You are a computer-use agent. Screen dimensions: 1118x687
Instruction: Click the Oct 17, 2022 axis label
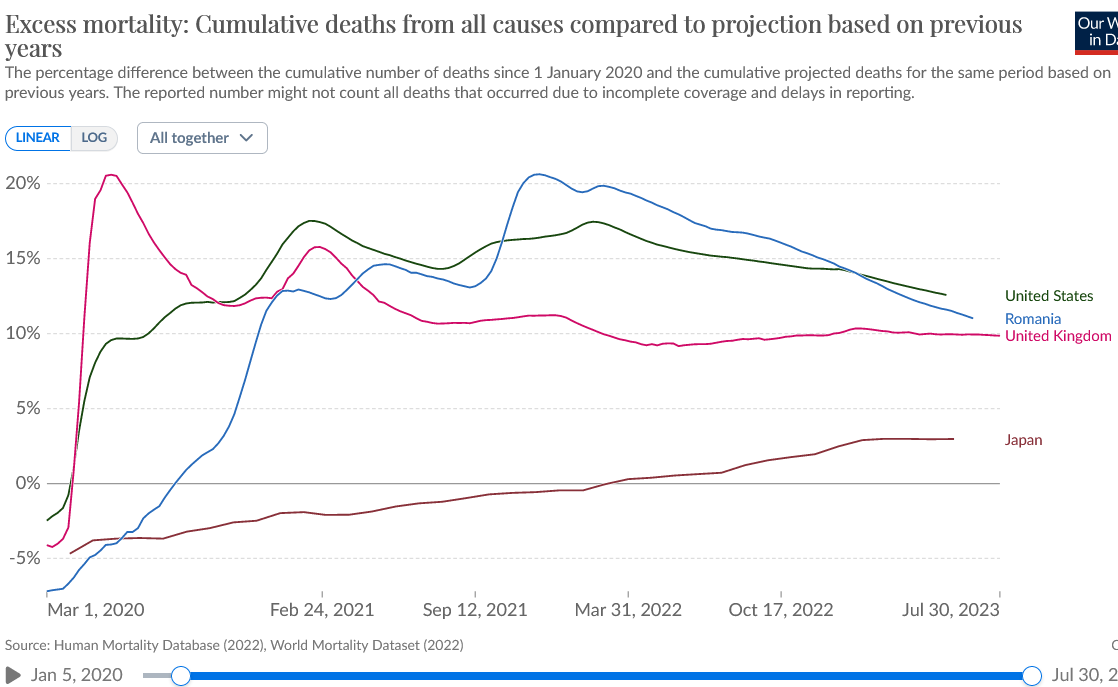point(781,610)
